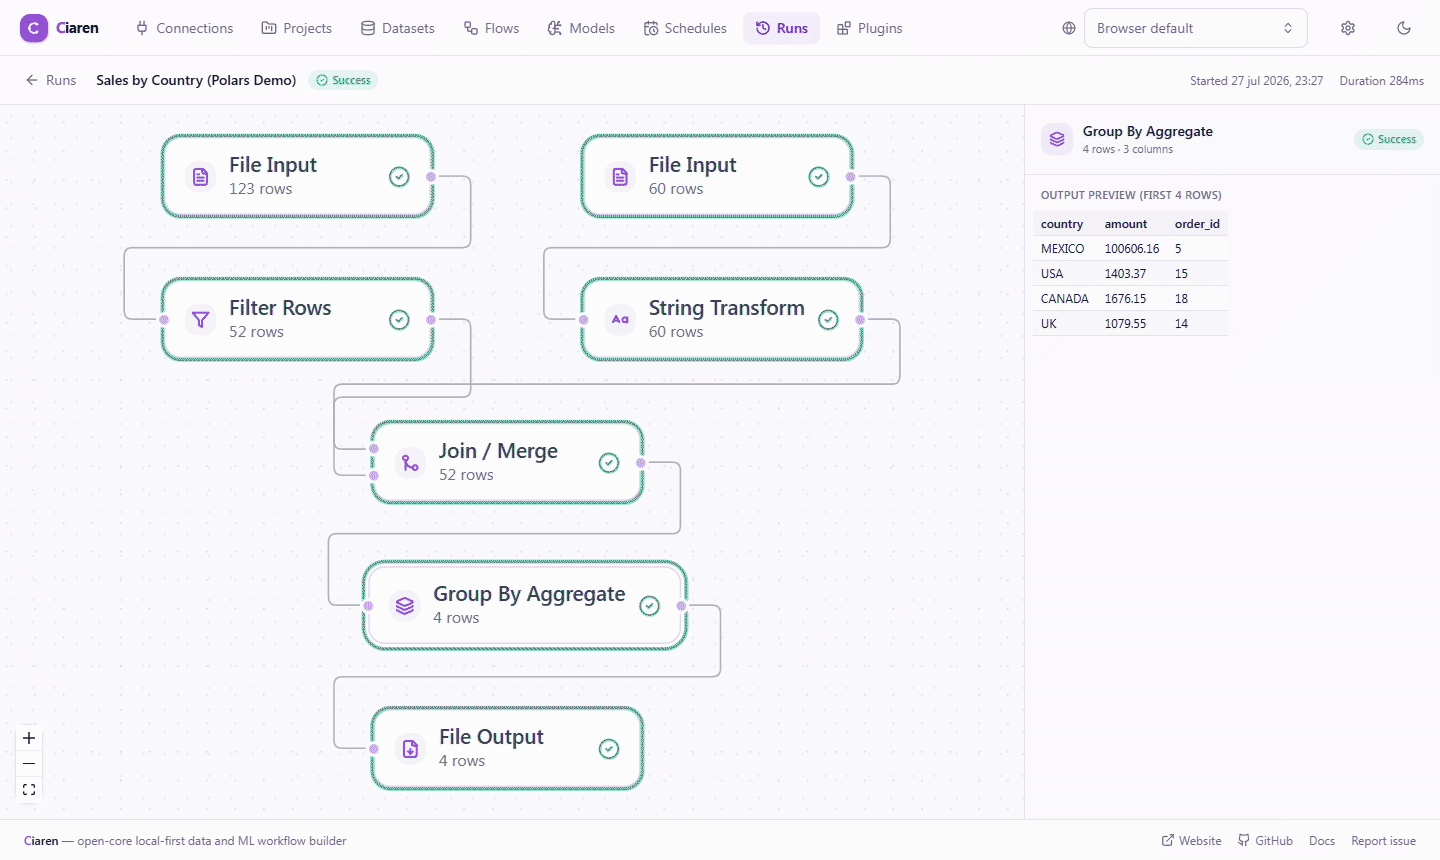This screenshot has width=1440, height=860.
Task: Open the Browser default language dropdown
Action: [1196, 28]
